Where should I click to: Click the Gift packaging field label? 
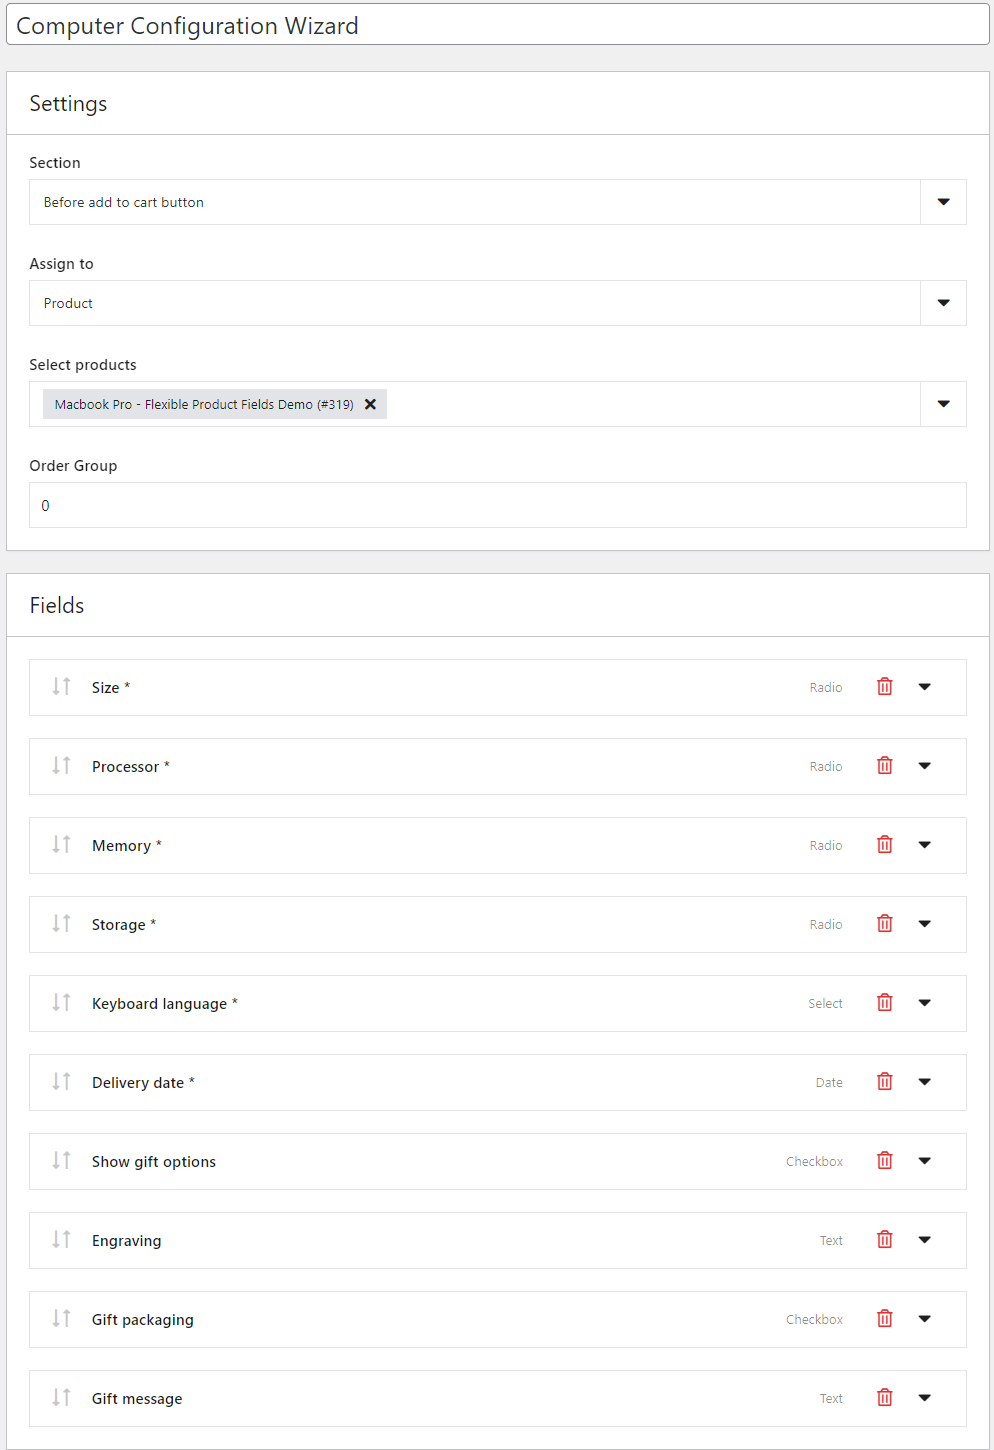point(143,1320)
